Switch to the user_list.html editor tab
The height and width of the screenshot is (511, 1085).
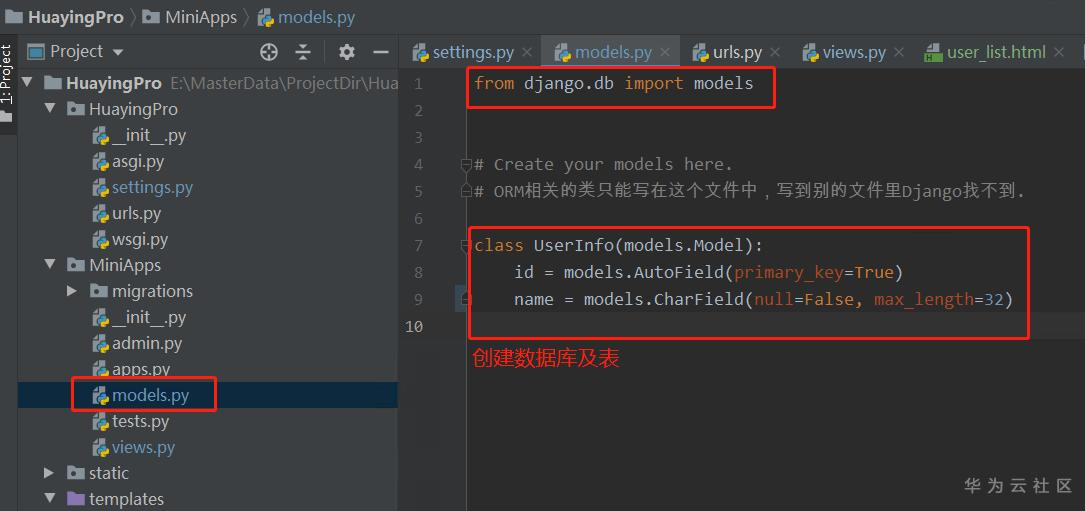(x=996, y=52)
